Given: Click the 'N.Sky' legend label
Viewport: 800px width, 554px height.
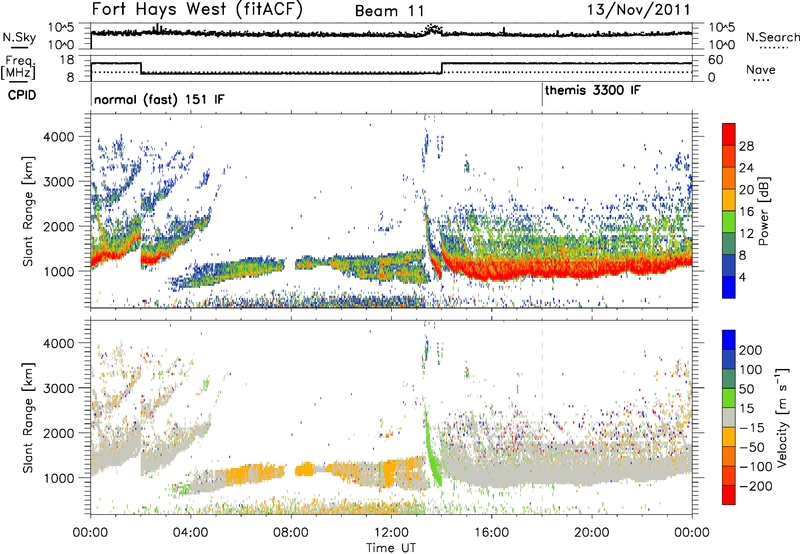Looking at the screenshot, I should pos(19,38).
